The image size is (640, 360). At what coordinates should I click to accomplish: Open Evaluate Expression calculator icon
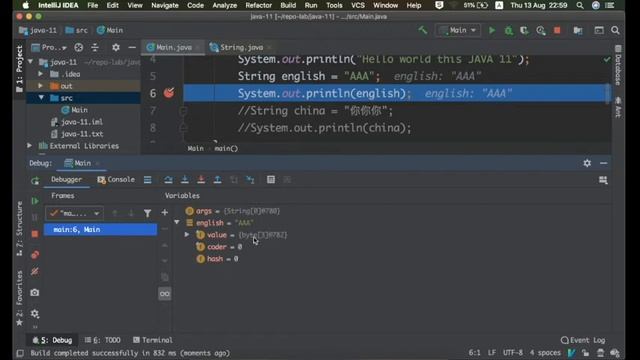pos(271,180)
